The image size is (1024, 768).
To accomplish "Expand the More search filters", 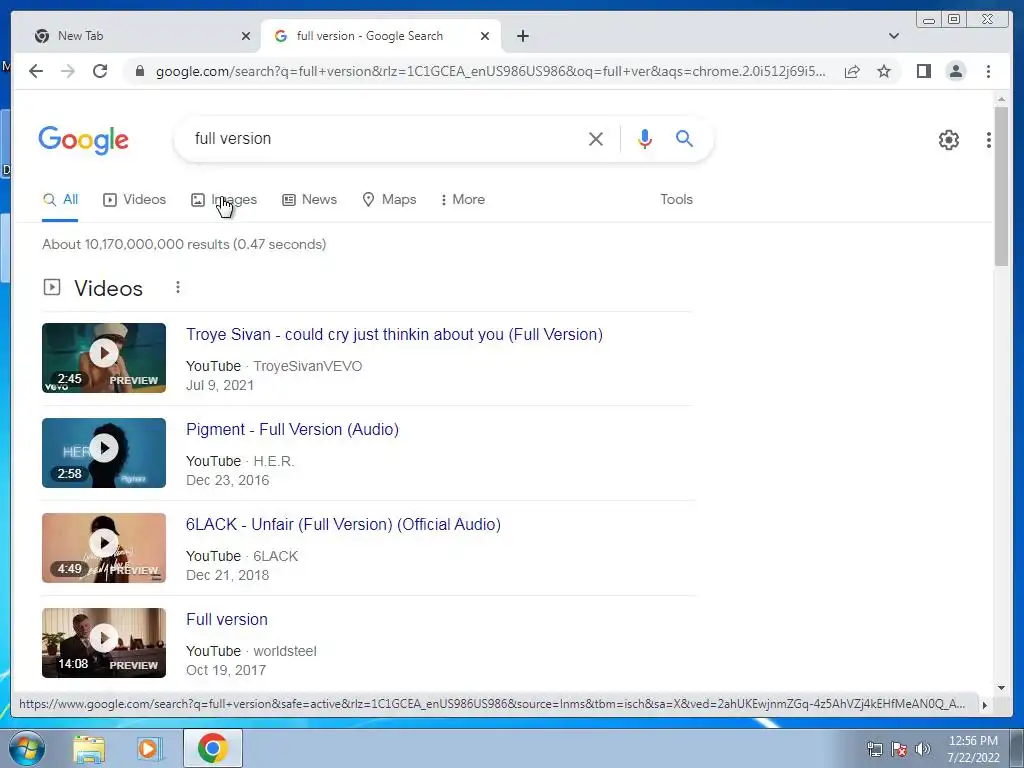I will click(462, 199).
